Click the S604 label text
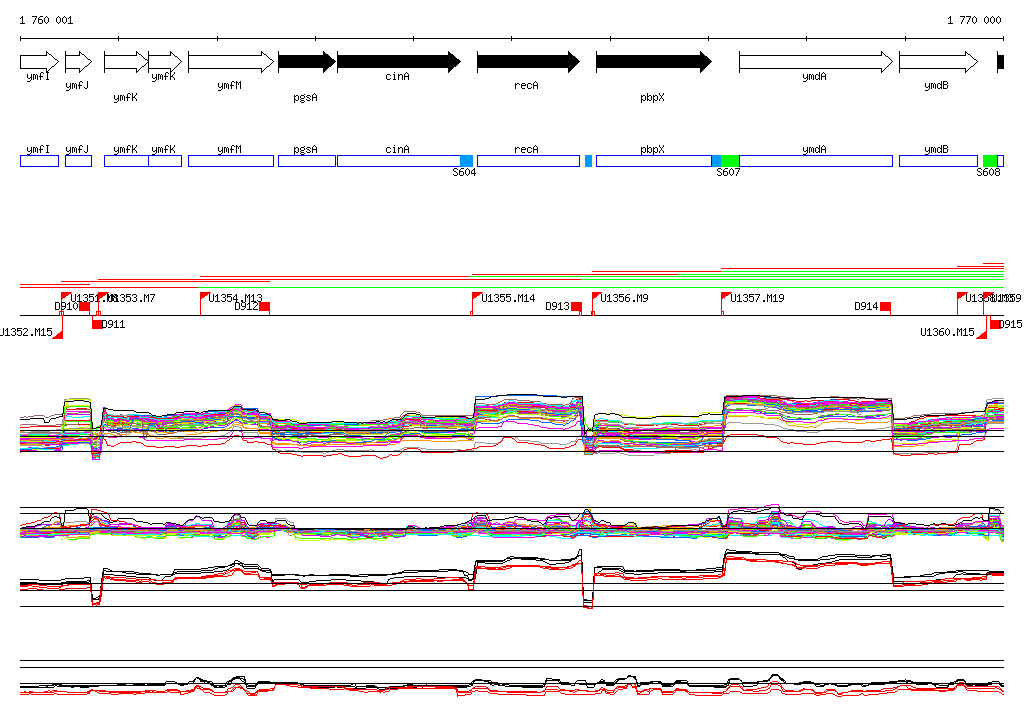The image size is (1024, 714). click(x=464, y=172)
